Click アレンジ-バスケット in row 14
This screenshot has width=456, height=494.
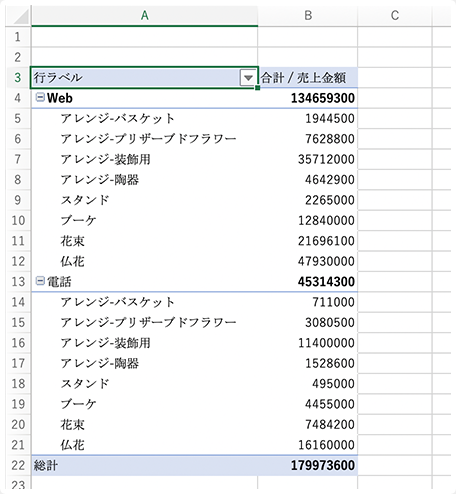(x=117, y=302)
